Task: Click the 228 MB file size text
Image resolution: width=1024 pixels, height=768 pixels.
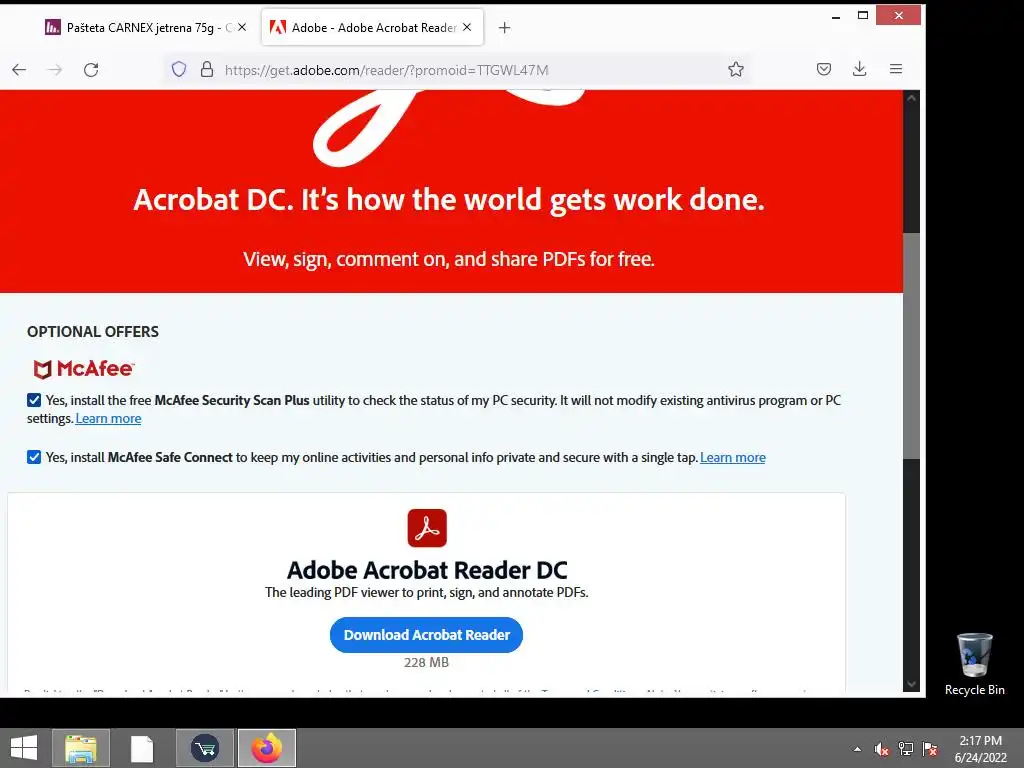Action: point(426,662)
